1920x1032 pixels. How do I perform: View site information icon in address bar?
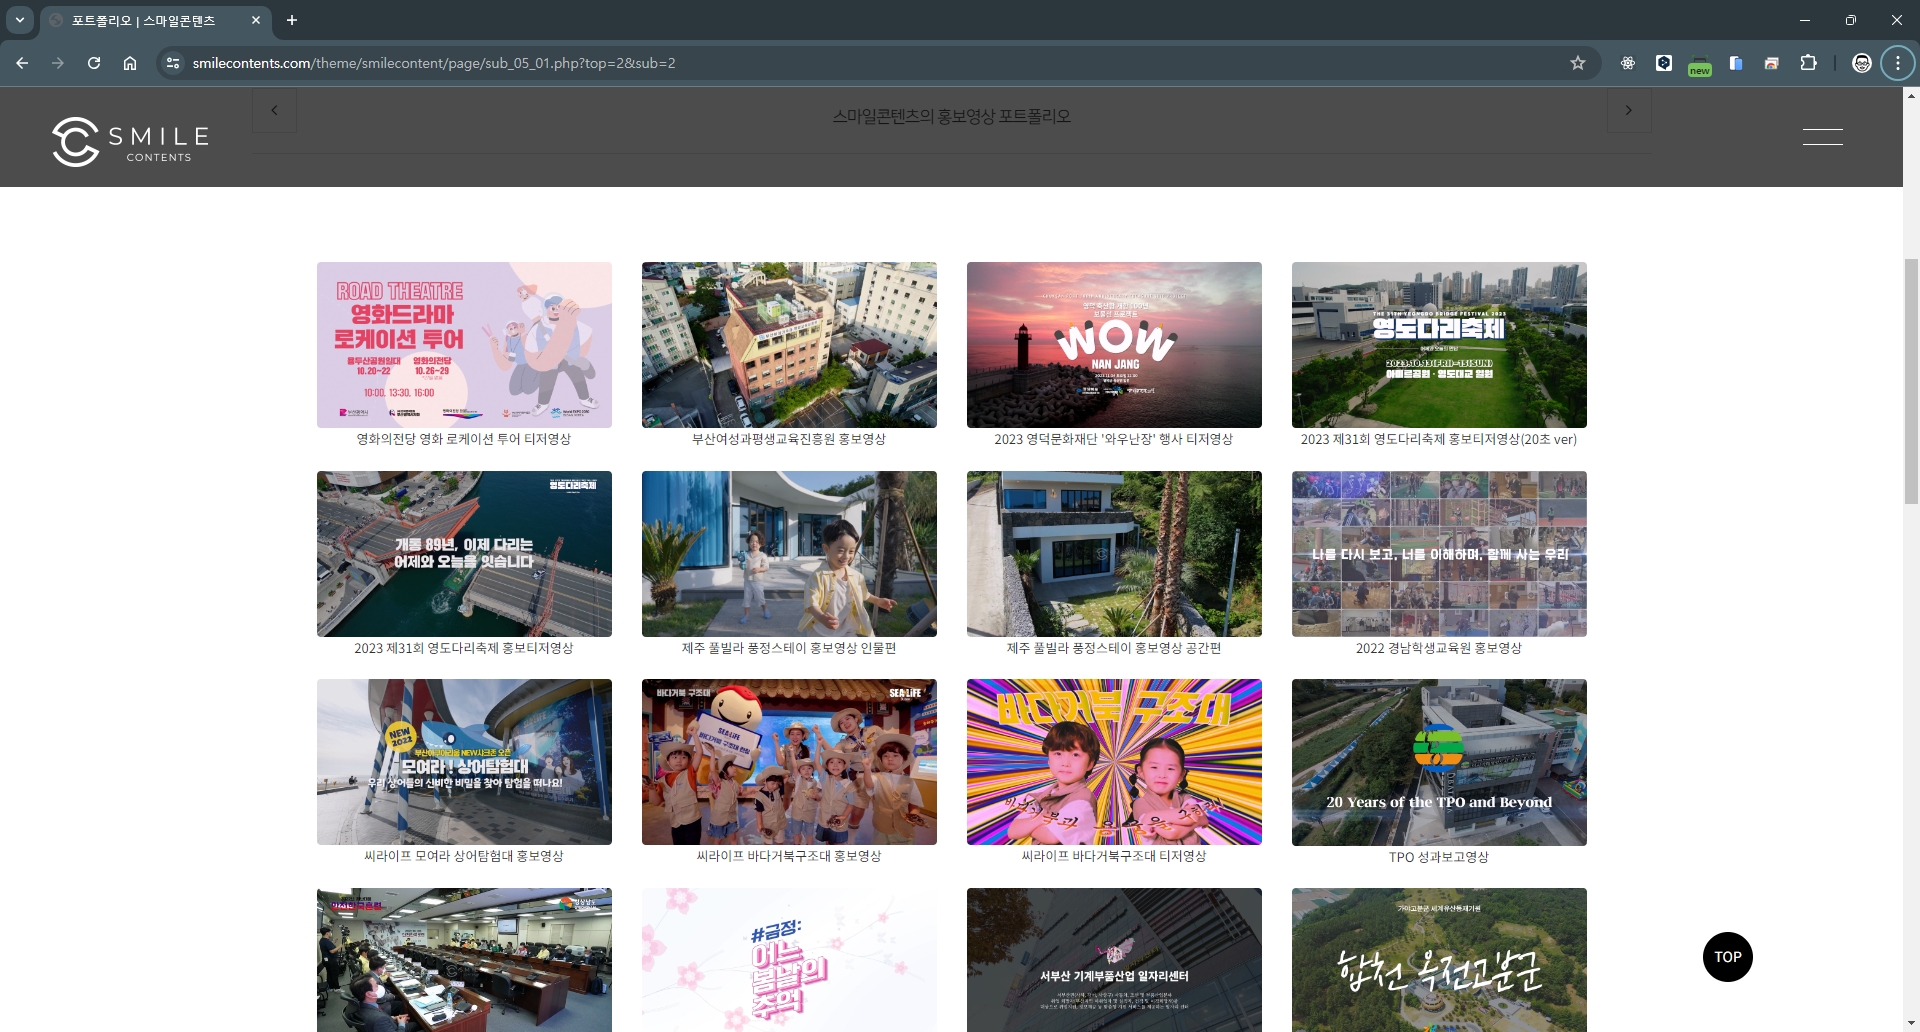click(173, 63)
